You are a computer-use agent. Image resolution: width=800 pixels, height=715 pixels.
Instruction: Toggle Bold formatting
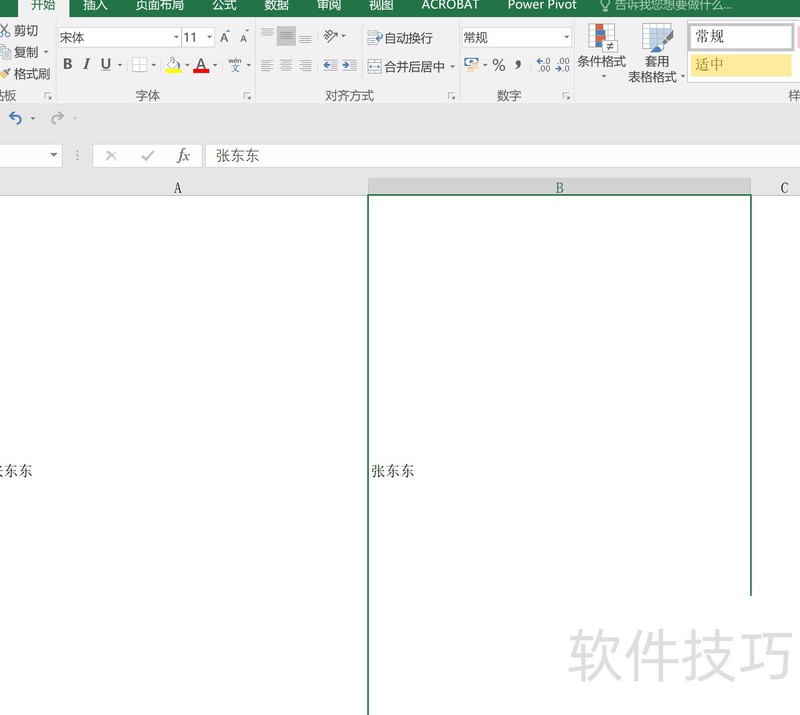[68, 65]
